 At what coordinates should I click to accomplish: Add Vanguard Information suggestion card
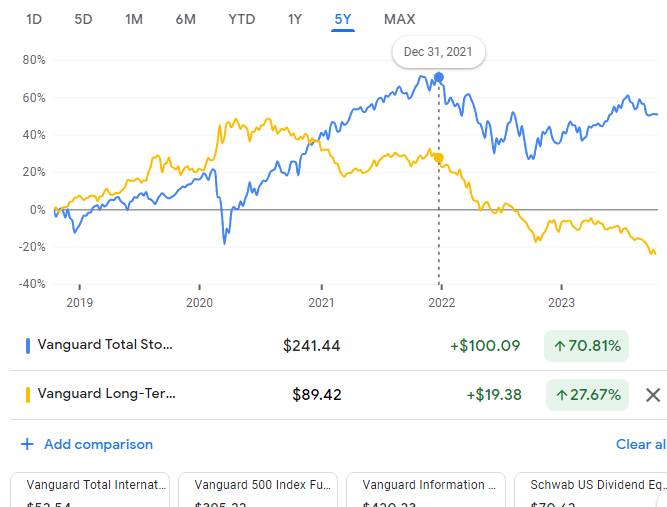426,490
